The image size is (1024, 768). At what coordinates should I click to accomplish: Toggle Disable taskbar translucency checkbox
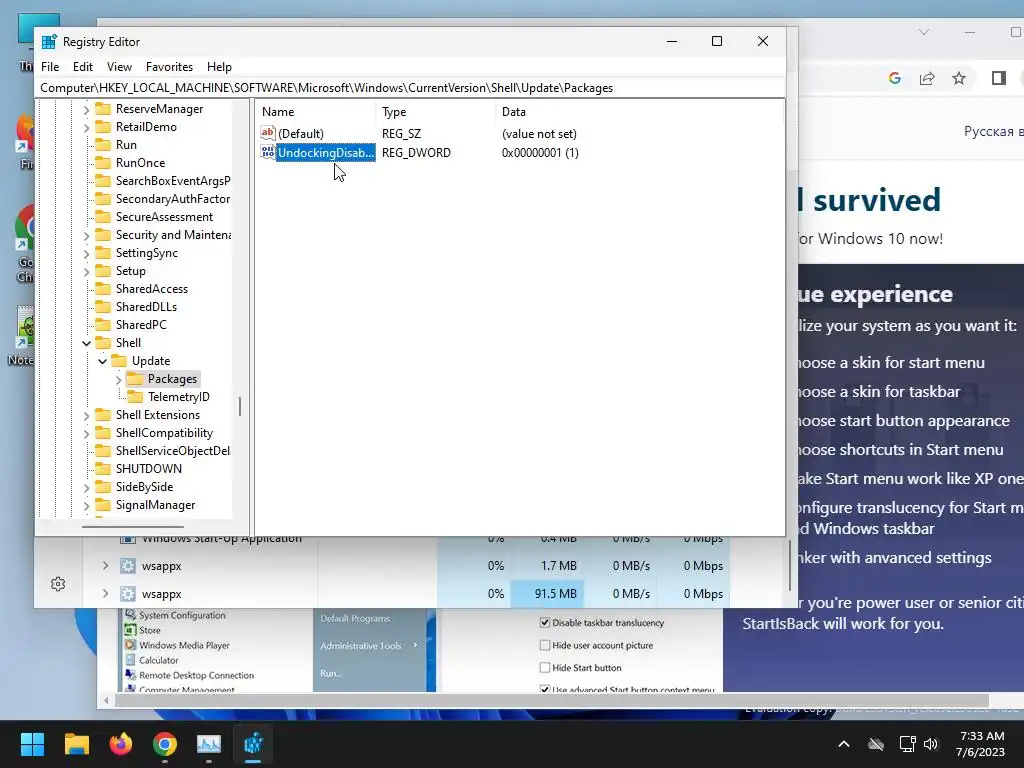(x=545, y=622)
